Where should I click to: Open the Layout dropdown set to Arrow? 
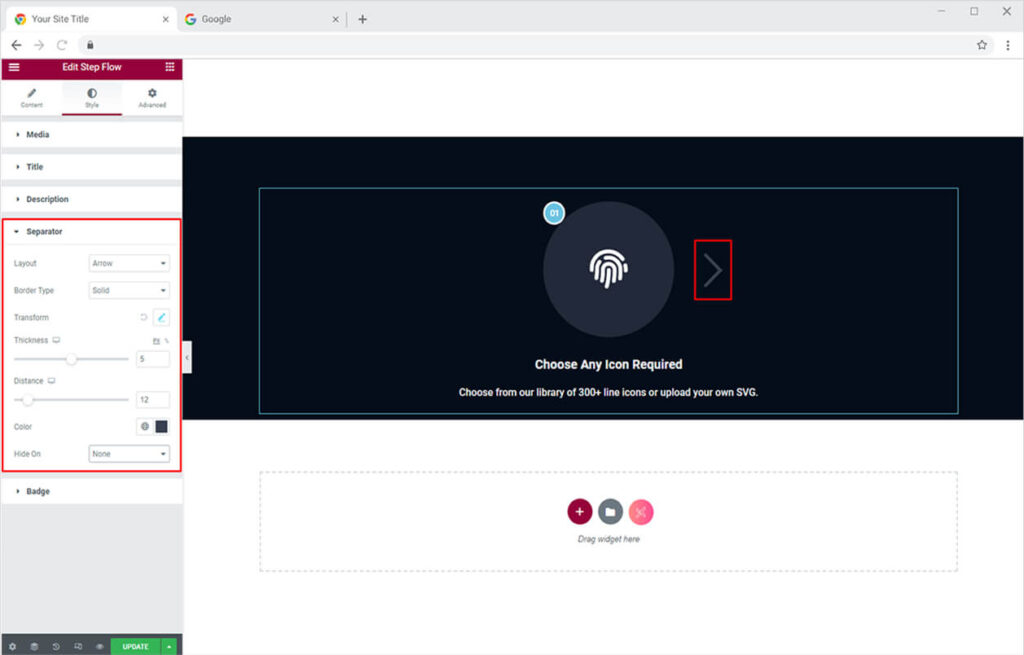point(129,263)
